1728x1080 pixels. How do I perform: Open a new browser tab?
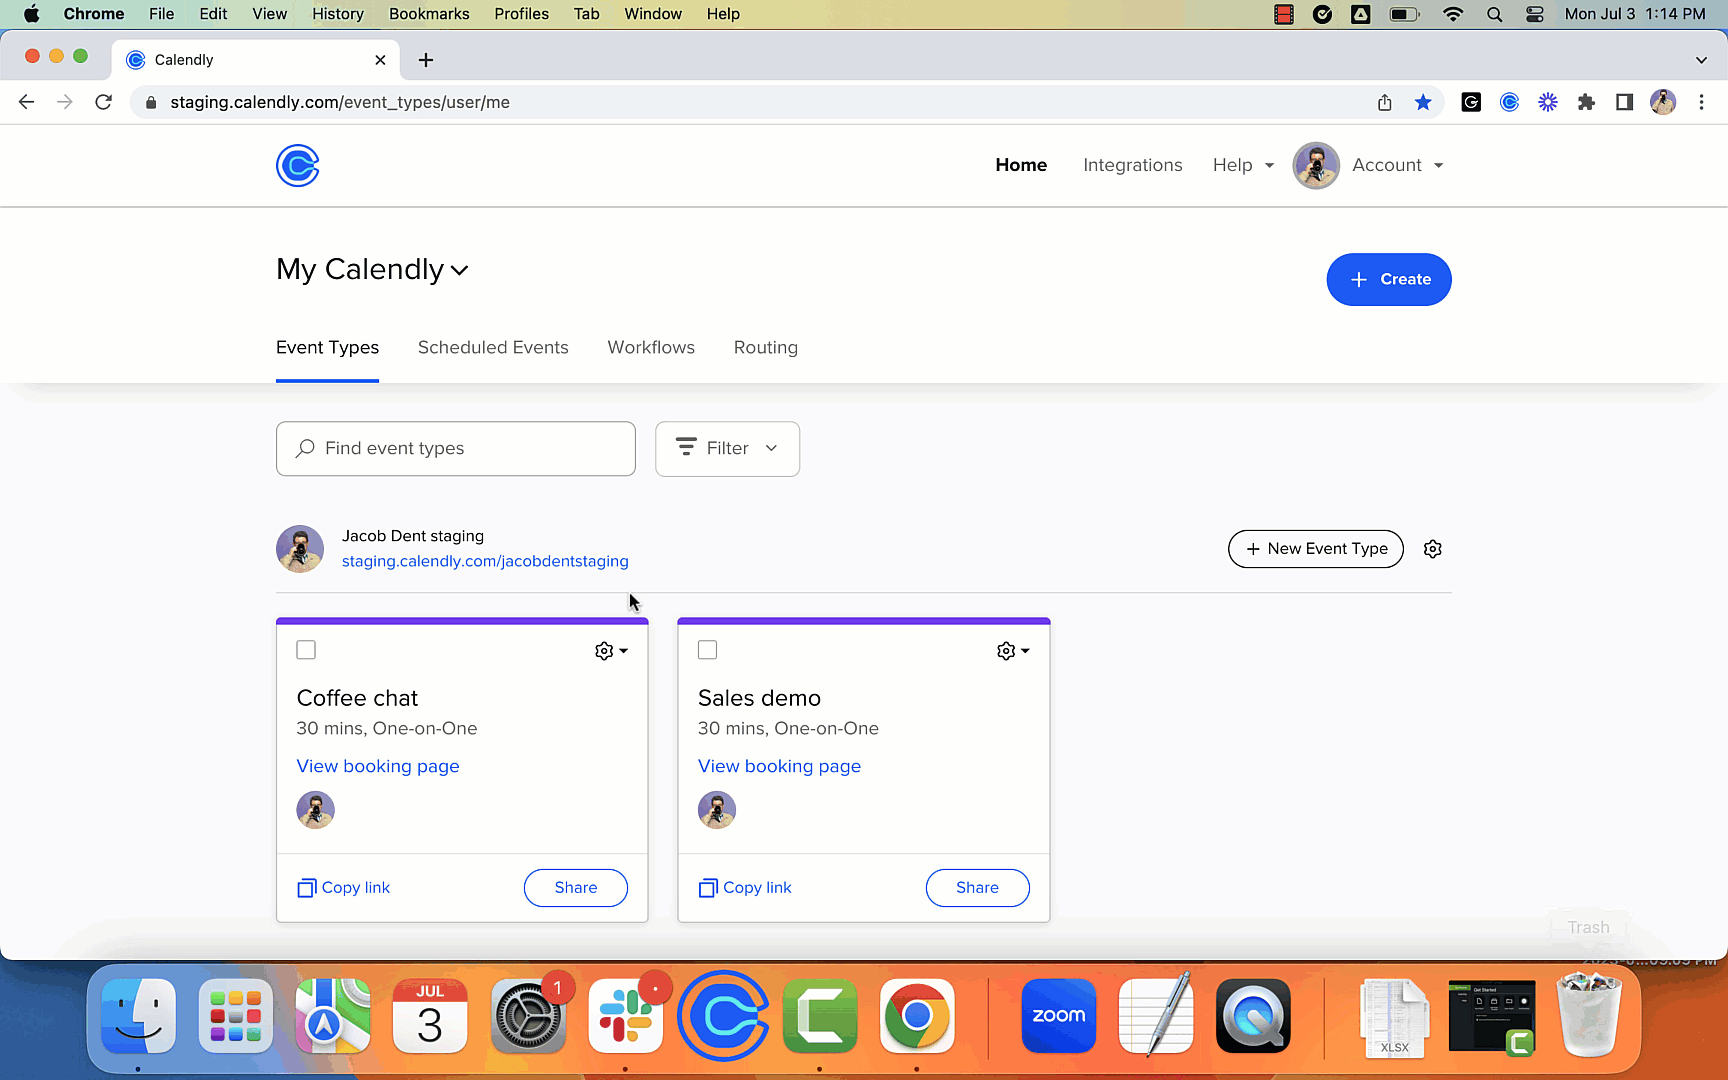pos(426,60)
